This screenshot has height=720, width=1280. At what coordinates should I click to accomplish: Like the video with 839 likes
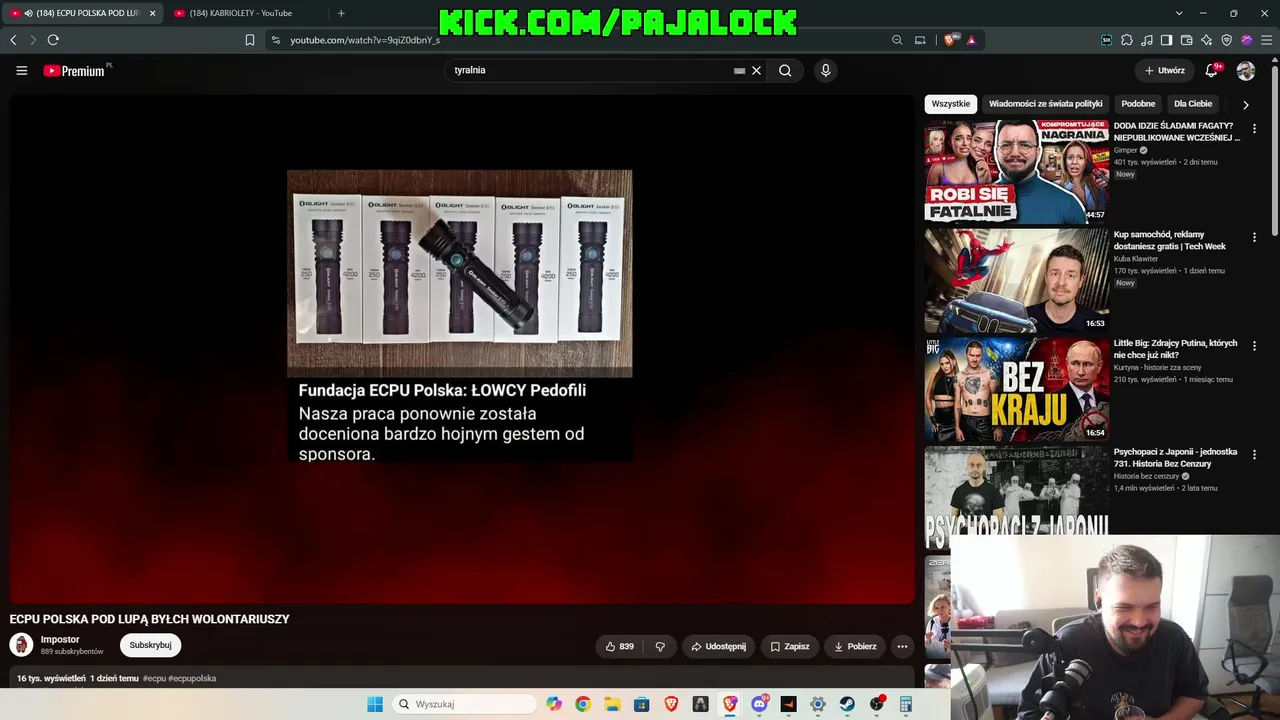pos(620,646)
